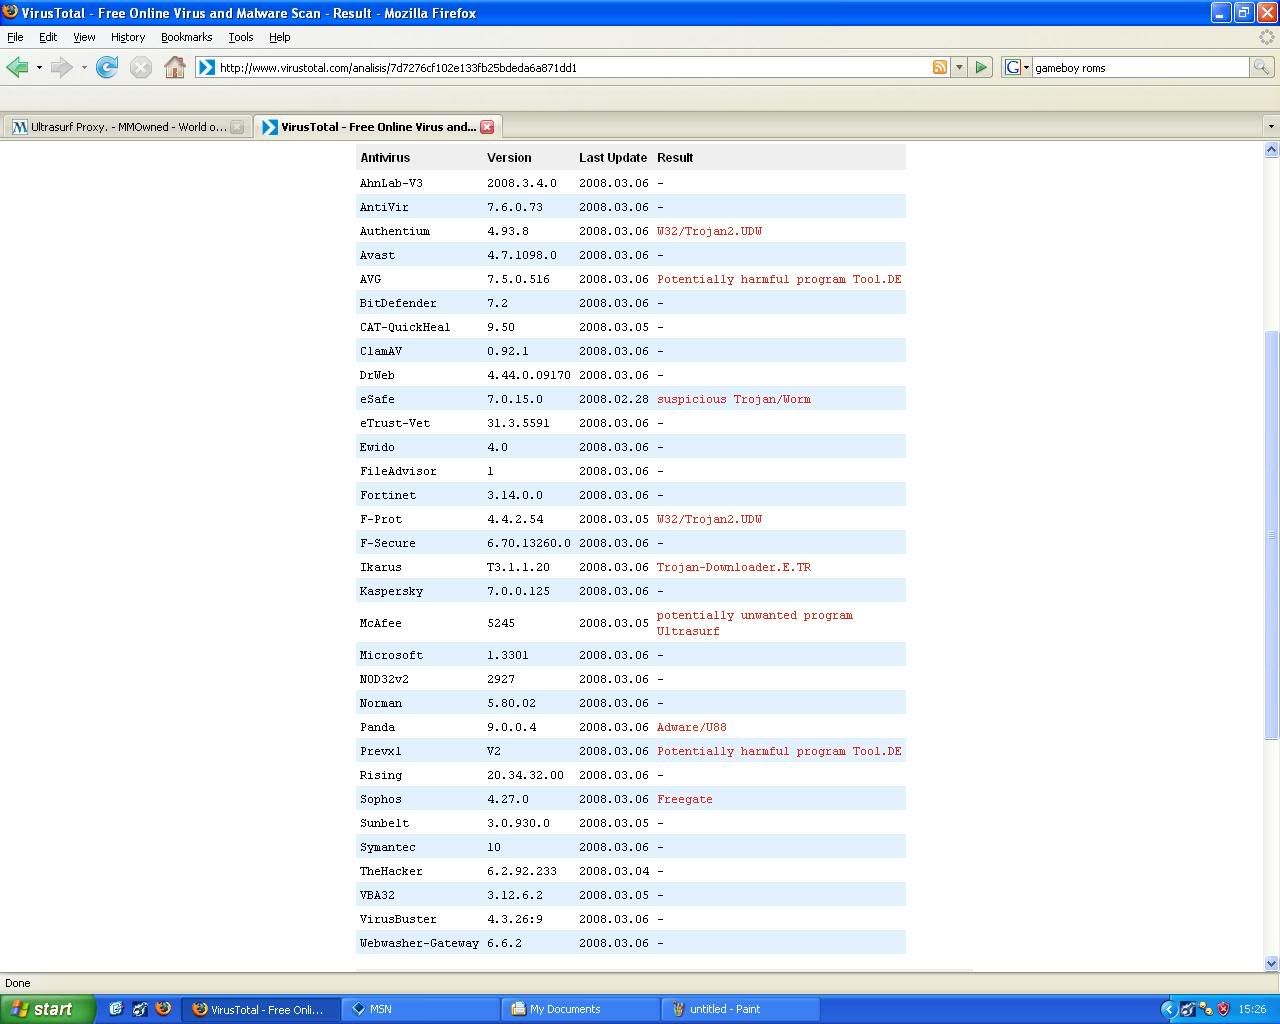Click the Antivirus column header

tap(385, 158)
